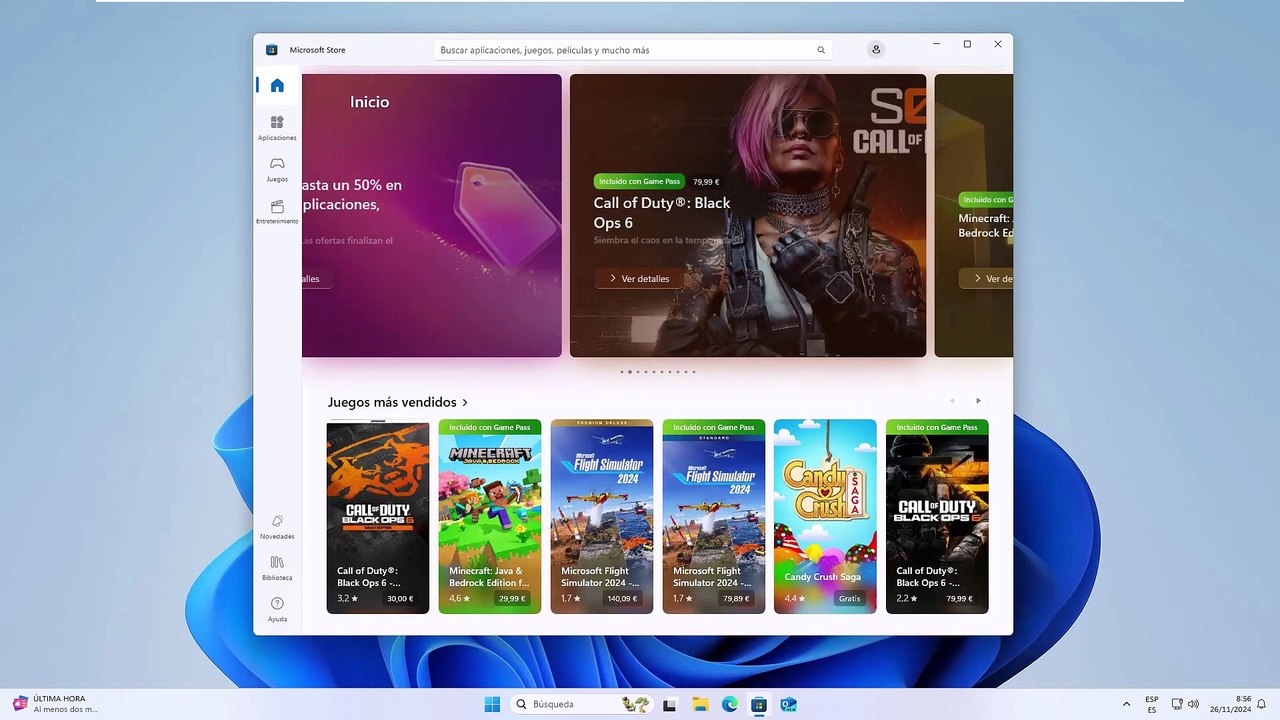The height and width of the screenshot is (720, 1280).
Task: Open the Windows Start menu
Action: pyautogui.click(x=492, y=704)
